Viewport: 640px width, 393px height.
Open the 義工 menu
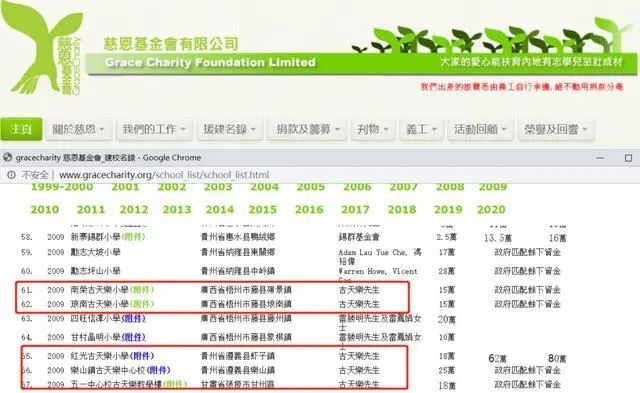[421, 129]
